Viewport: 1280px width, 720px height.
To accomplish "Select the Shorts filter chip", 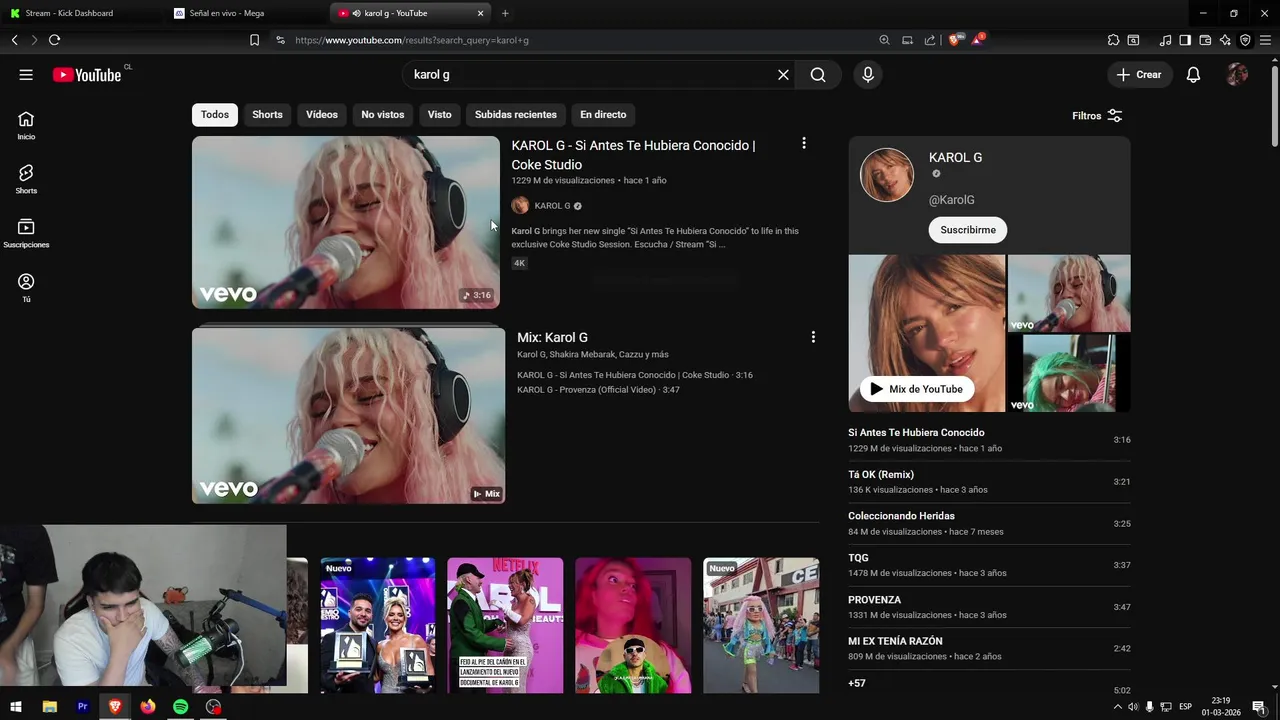I will tap(267, 115).
